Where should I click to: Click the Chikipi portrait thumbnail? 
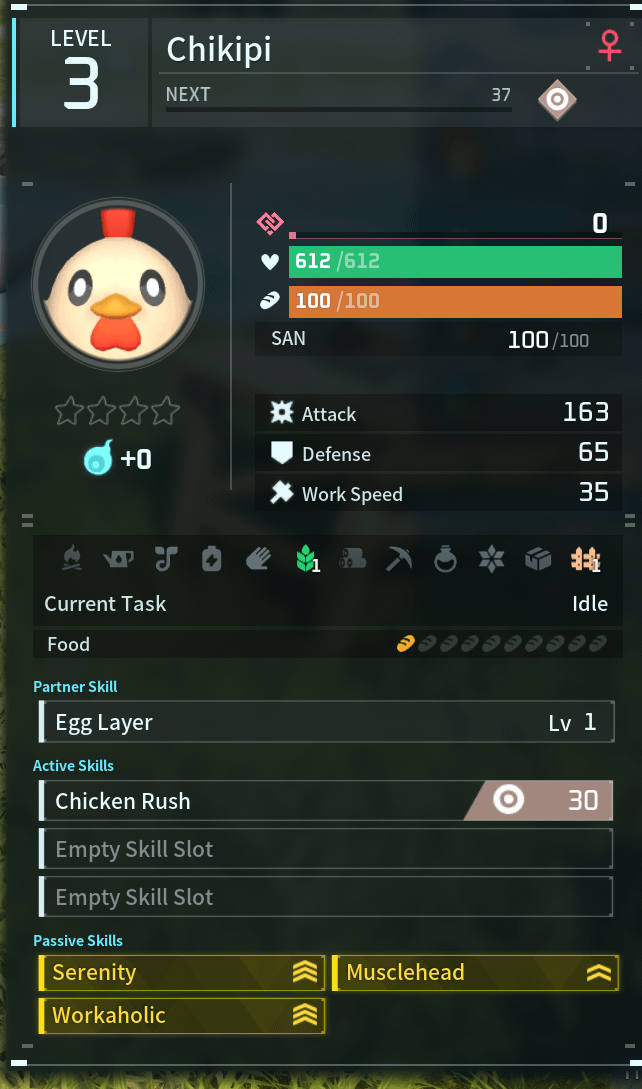click(x=117, y=284)
